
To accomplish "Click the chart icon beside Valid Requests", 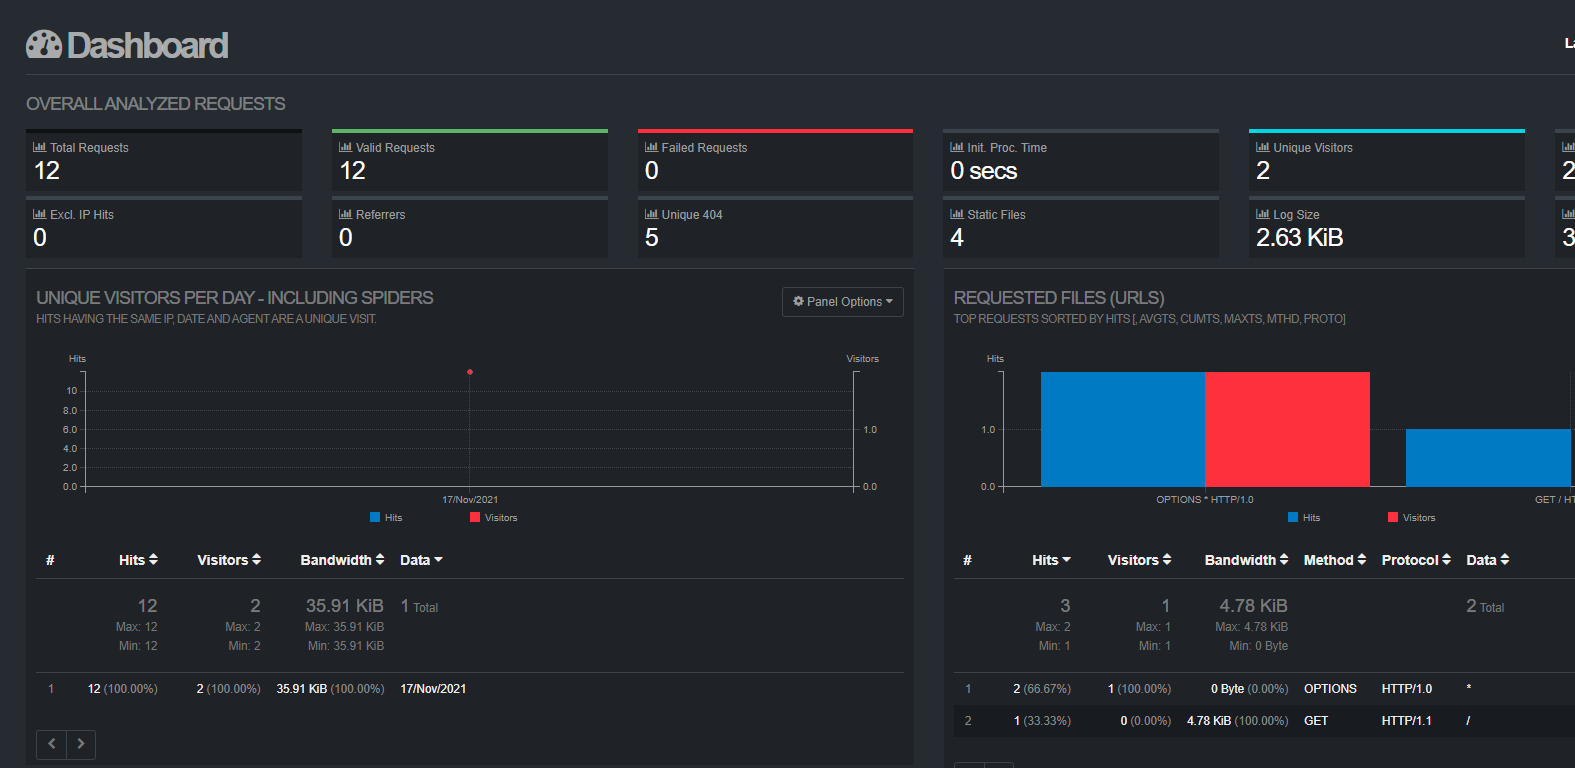I will (345, 147).
